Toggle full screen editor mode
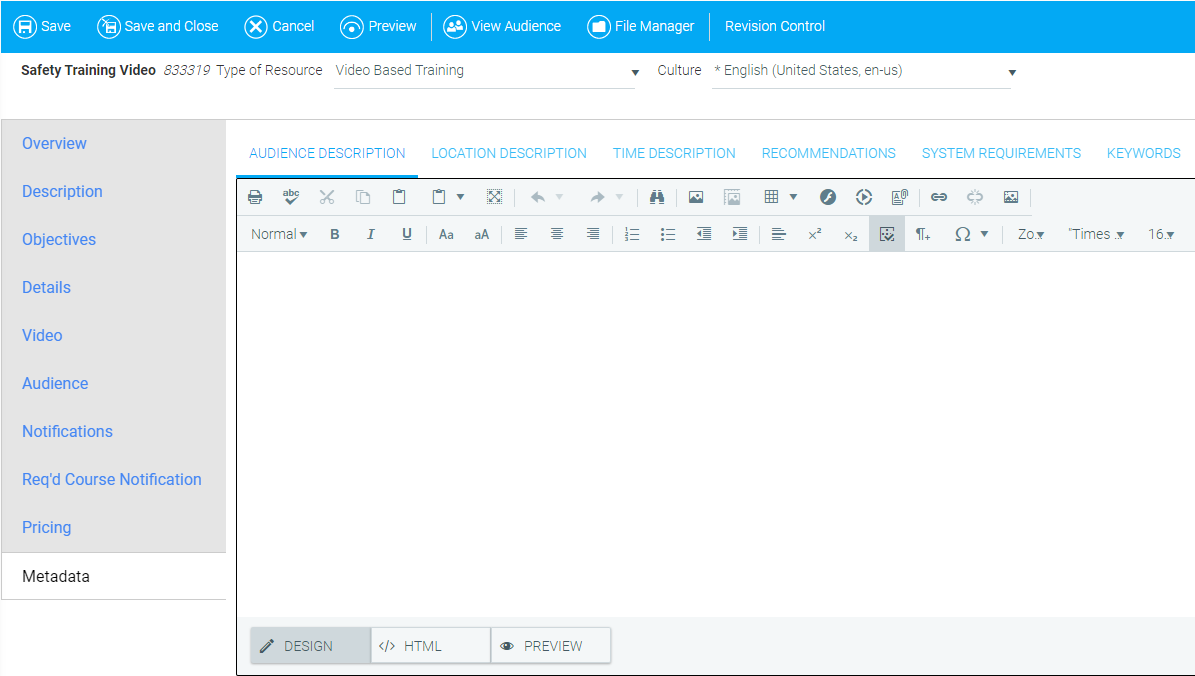 (494, 197)
